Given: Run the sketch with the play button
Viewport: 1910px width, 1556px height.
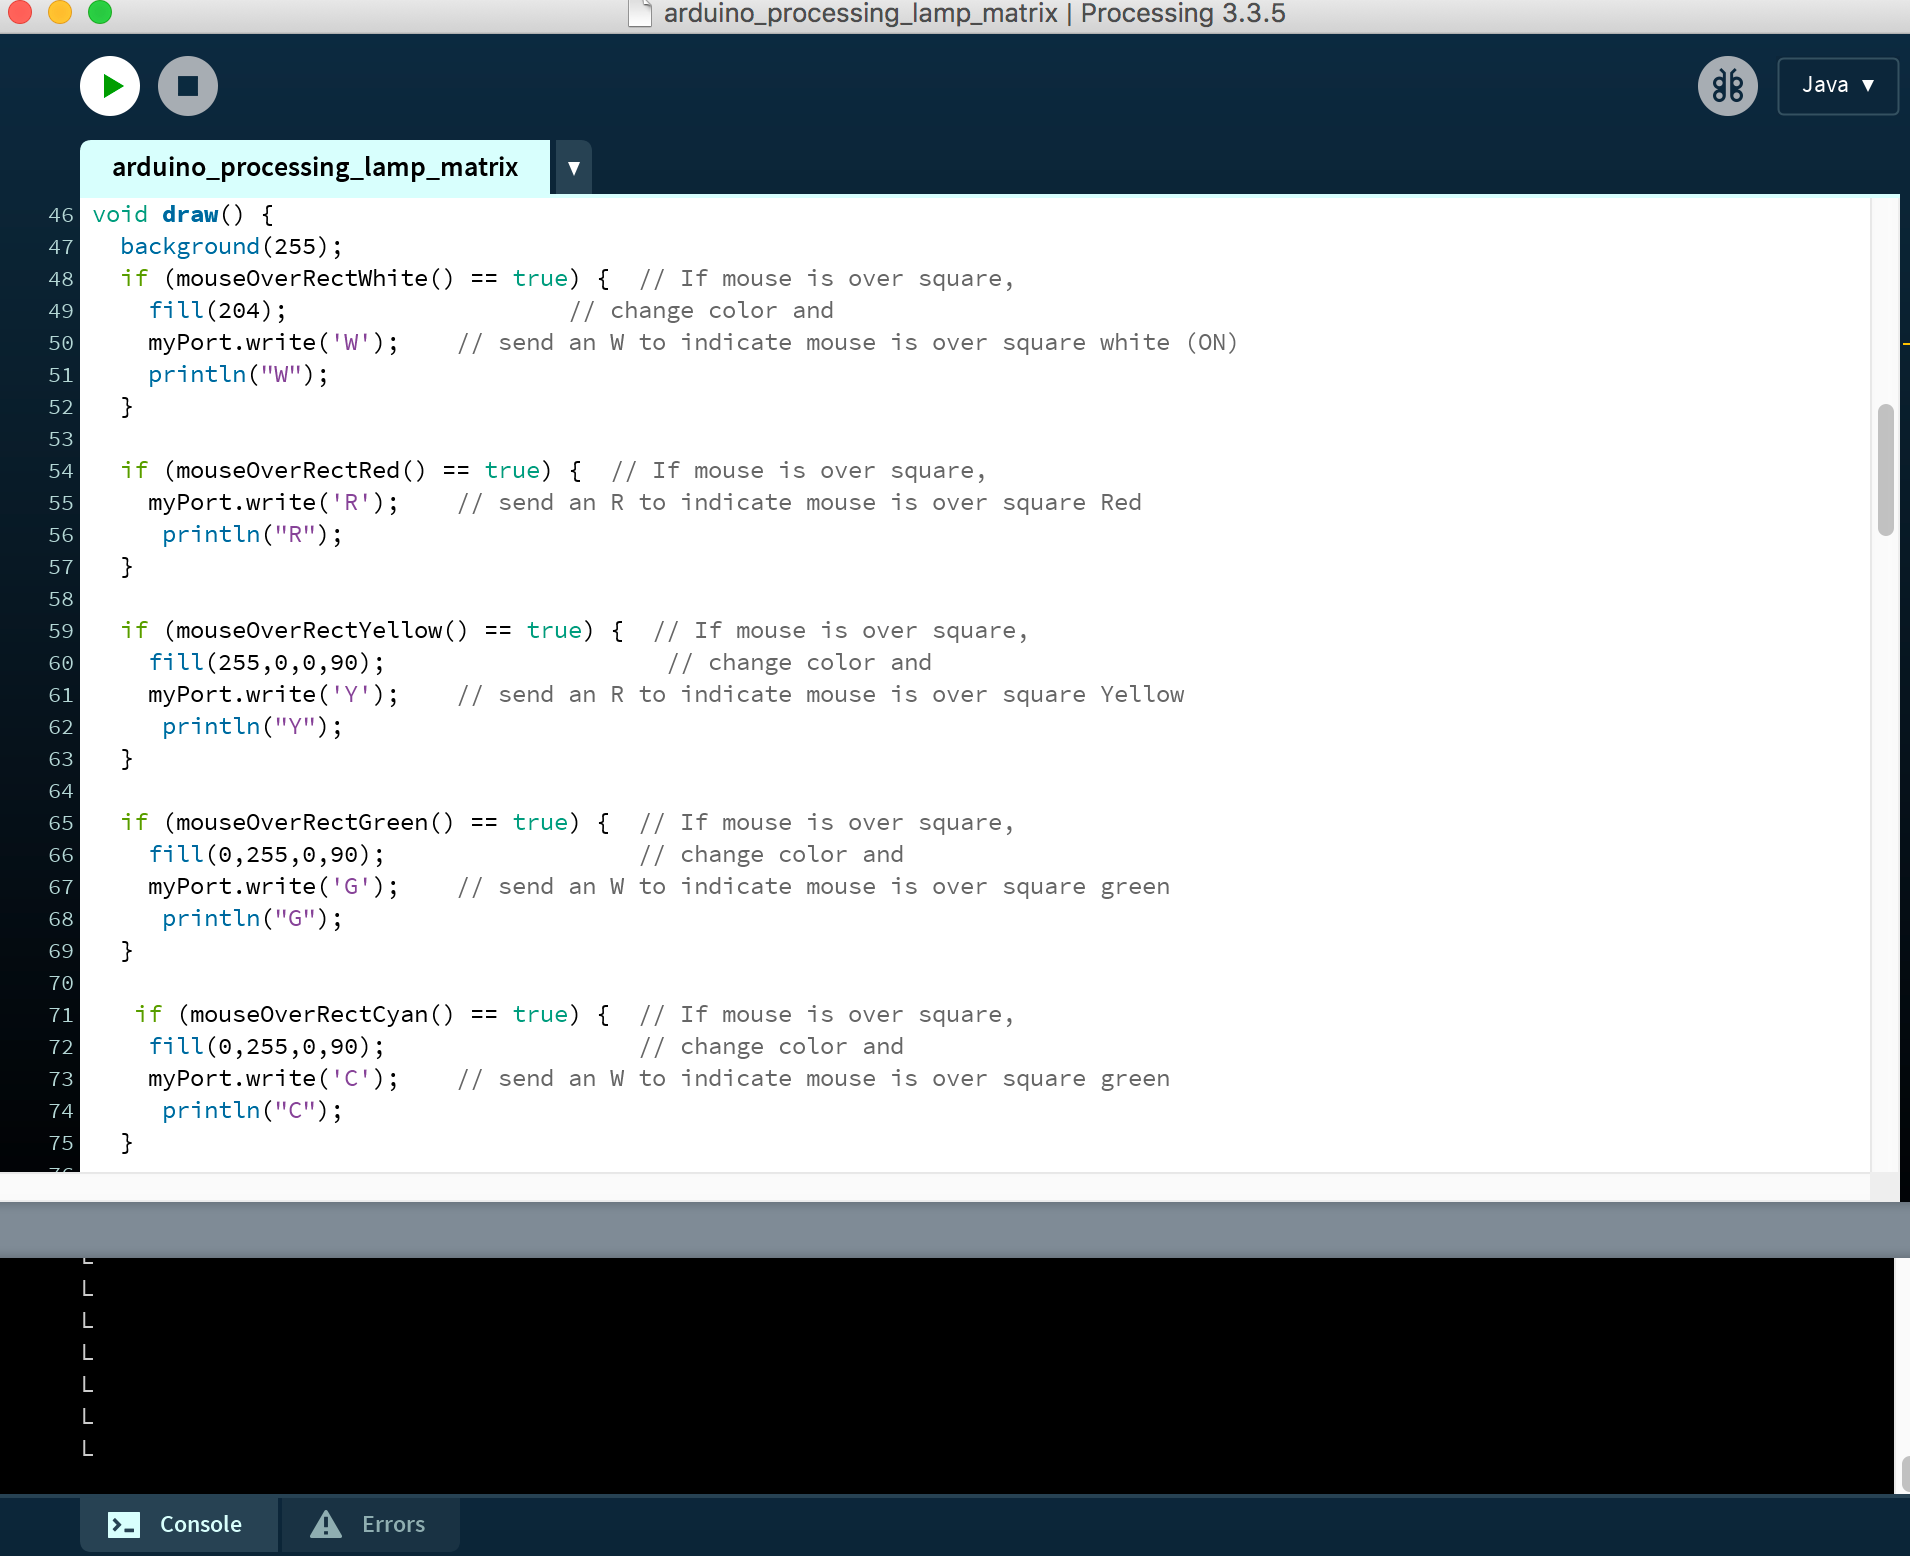Looking at the screenshot, I should [110, 86].
